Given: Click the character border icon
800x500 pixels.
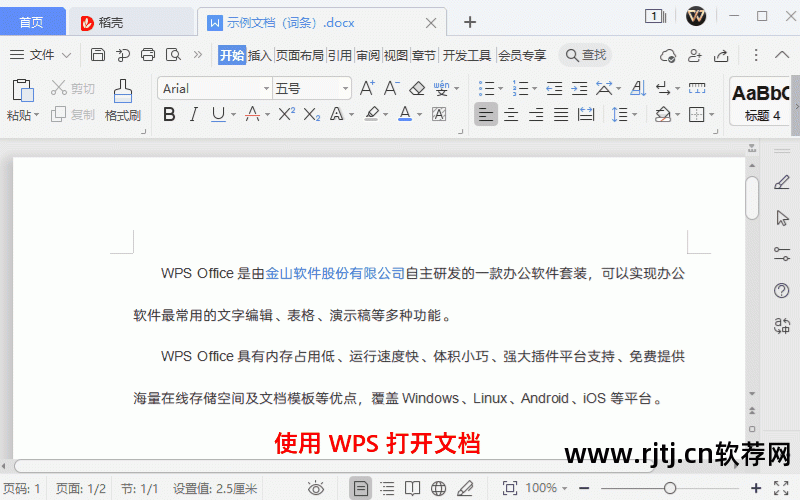Looking at the screenshot, I should click(x=439, y=114).
